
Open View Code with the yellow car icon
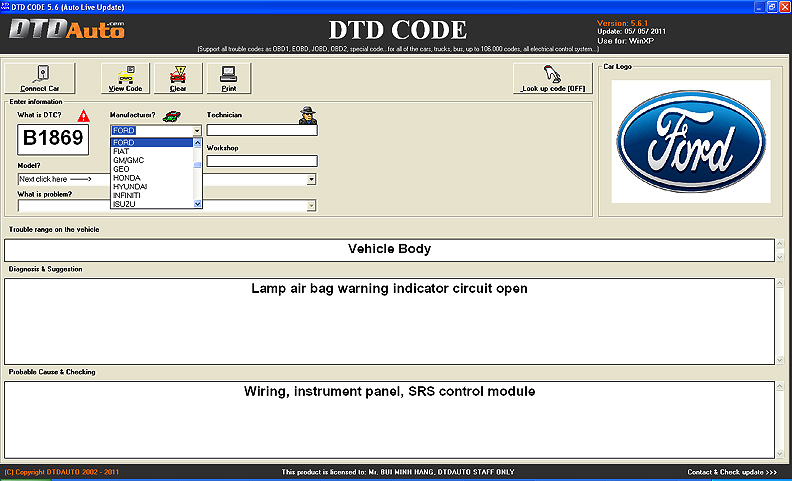click(125, 78)
